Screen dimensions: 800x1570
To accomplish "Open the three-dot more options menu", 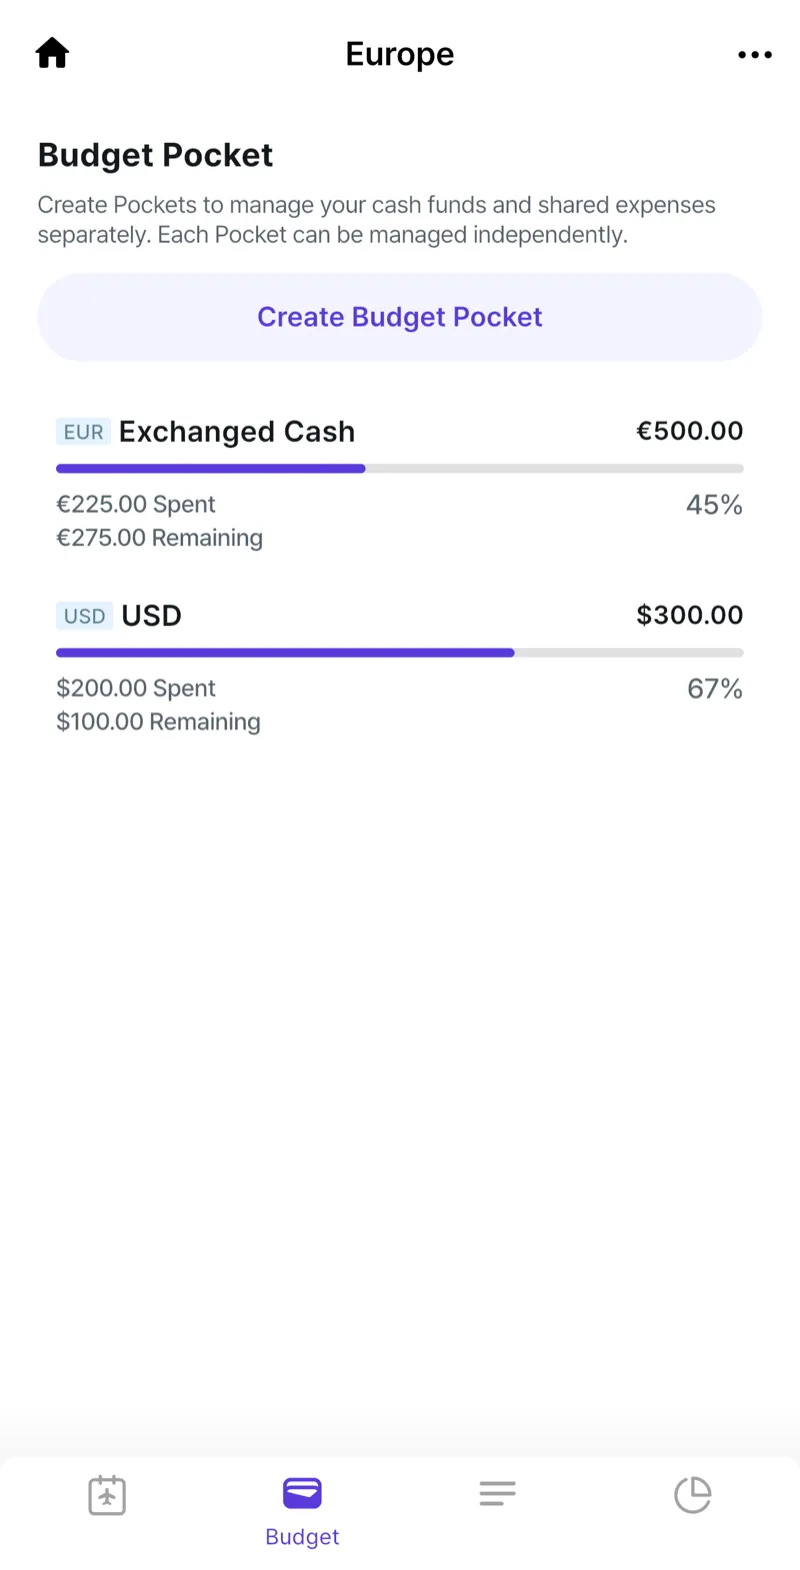I will coord(754,55).
